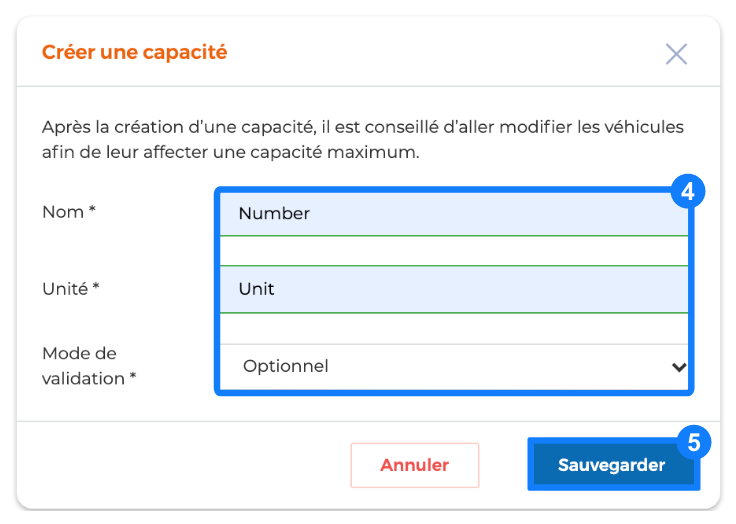
Task: Focus the Unité field containing Unit
Action: 454,289
